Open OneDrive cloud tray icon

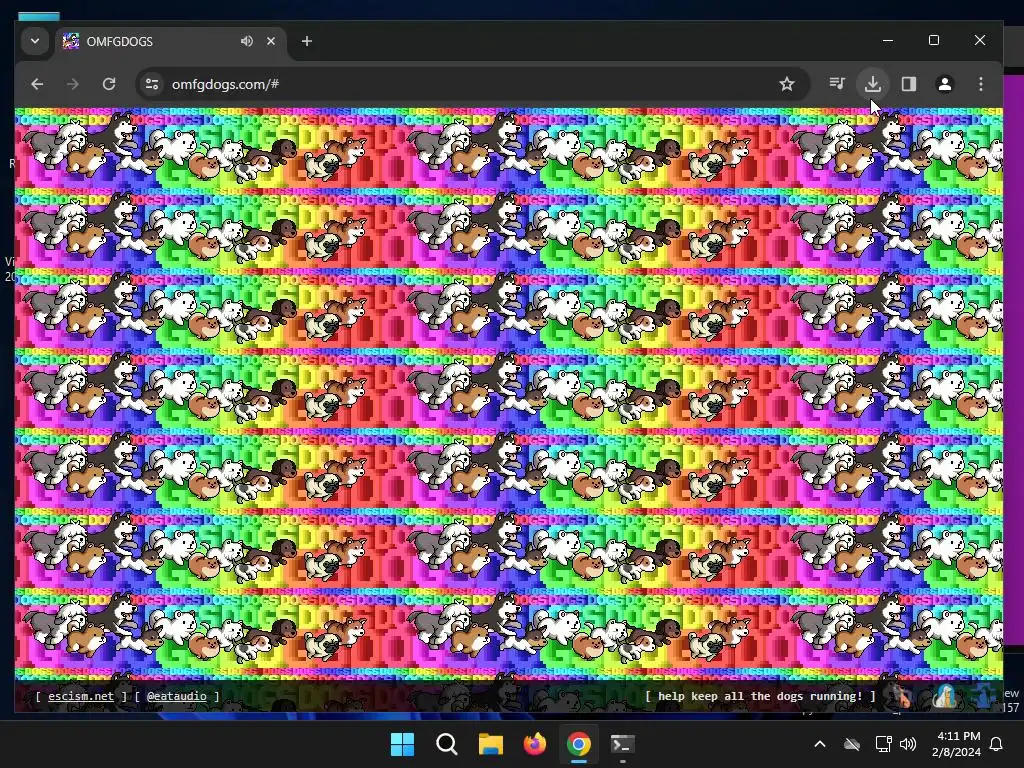(852, 744)
